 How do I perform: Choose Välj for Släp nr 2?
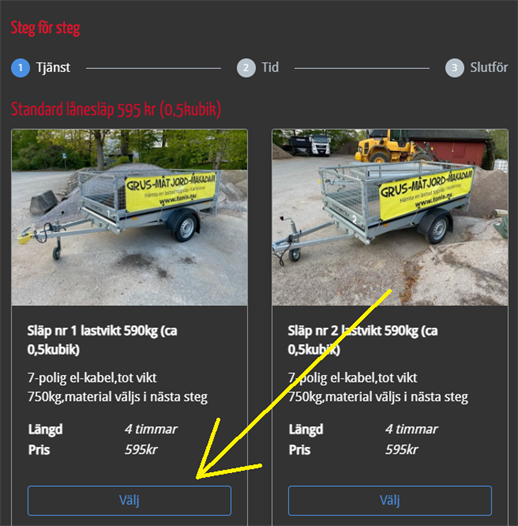coord(390,501)
